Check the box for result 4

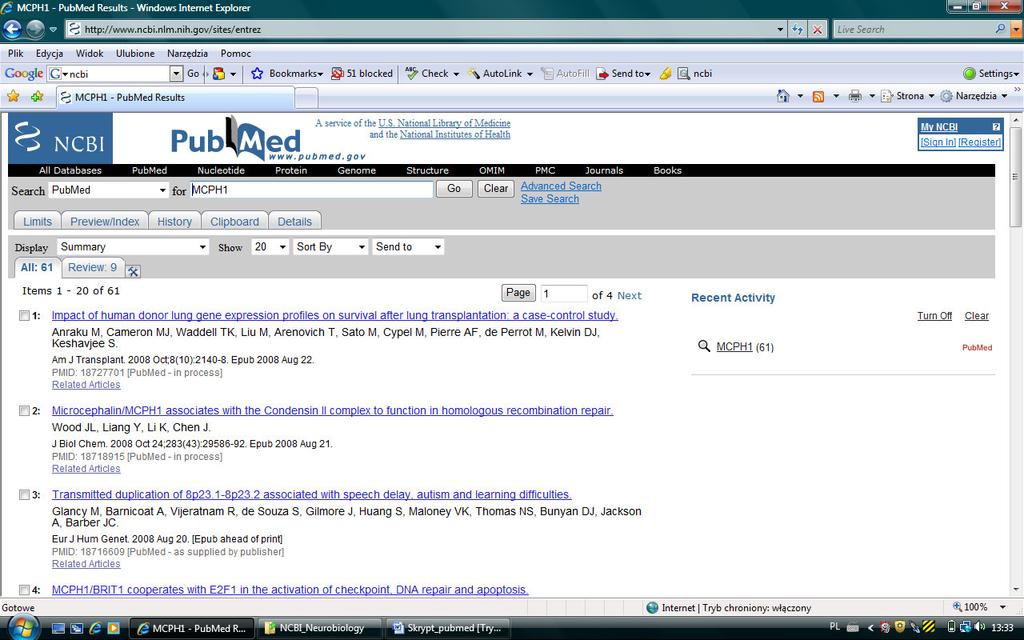[24, 590]
